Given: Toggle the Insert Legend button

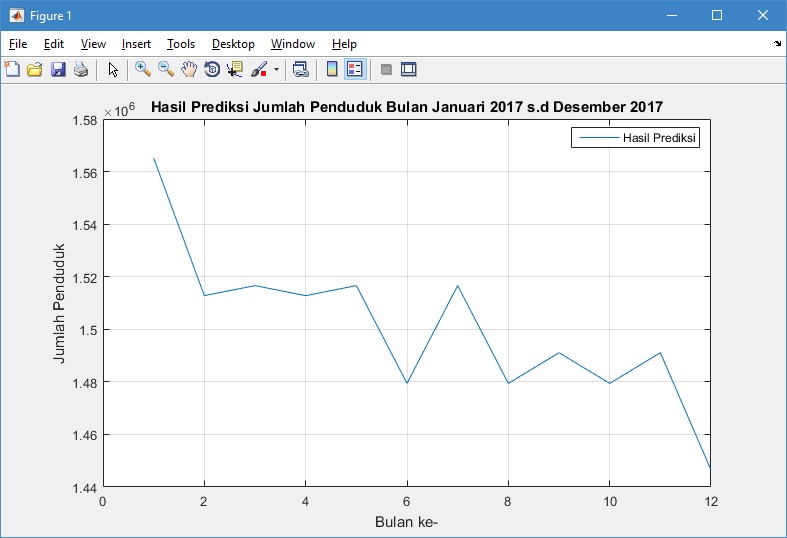Looking at the screenshot, I should coord(355,69).
